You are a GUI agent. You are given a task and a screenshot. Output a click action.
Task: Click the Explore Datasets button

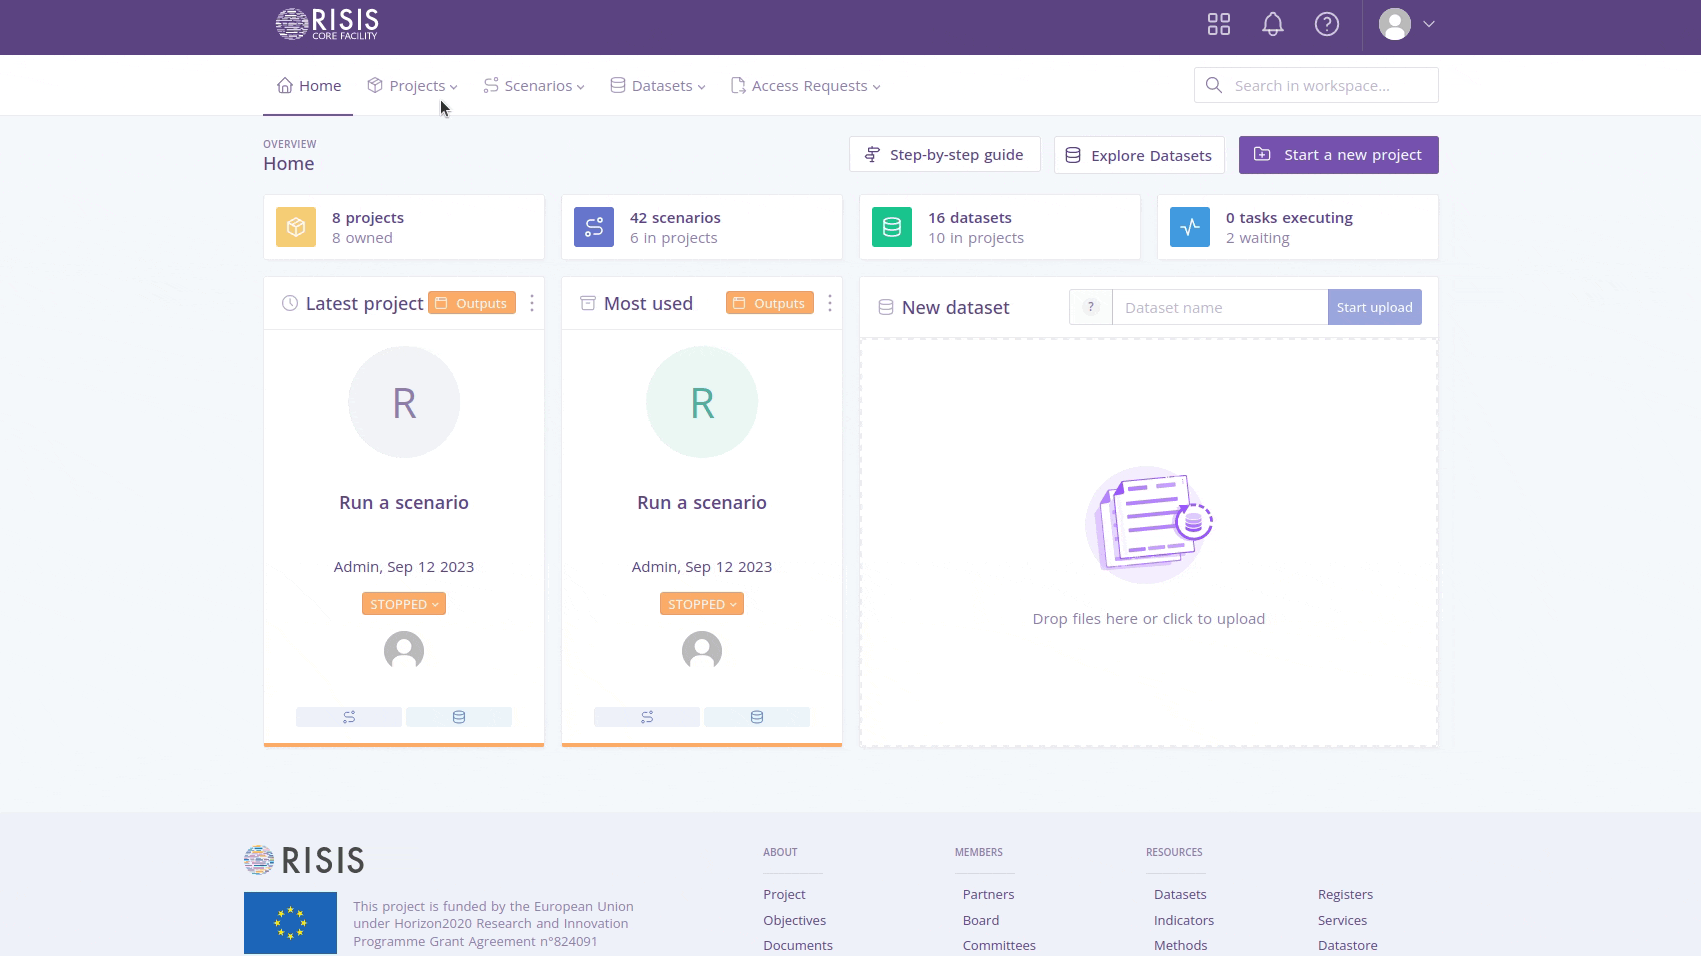pyautogui.click(x=1139, y=155)
